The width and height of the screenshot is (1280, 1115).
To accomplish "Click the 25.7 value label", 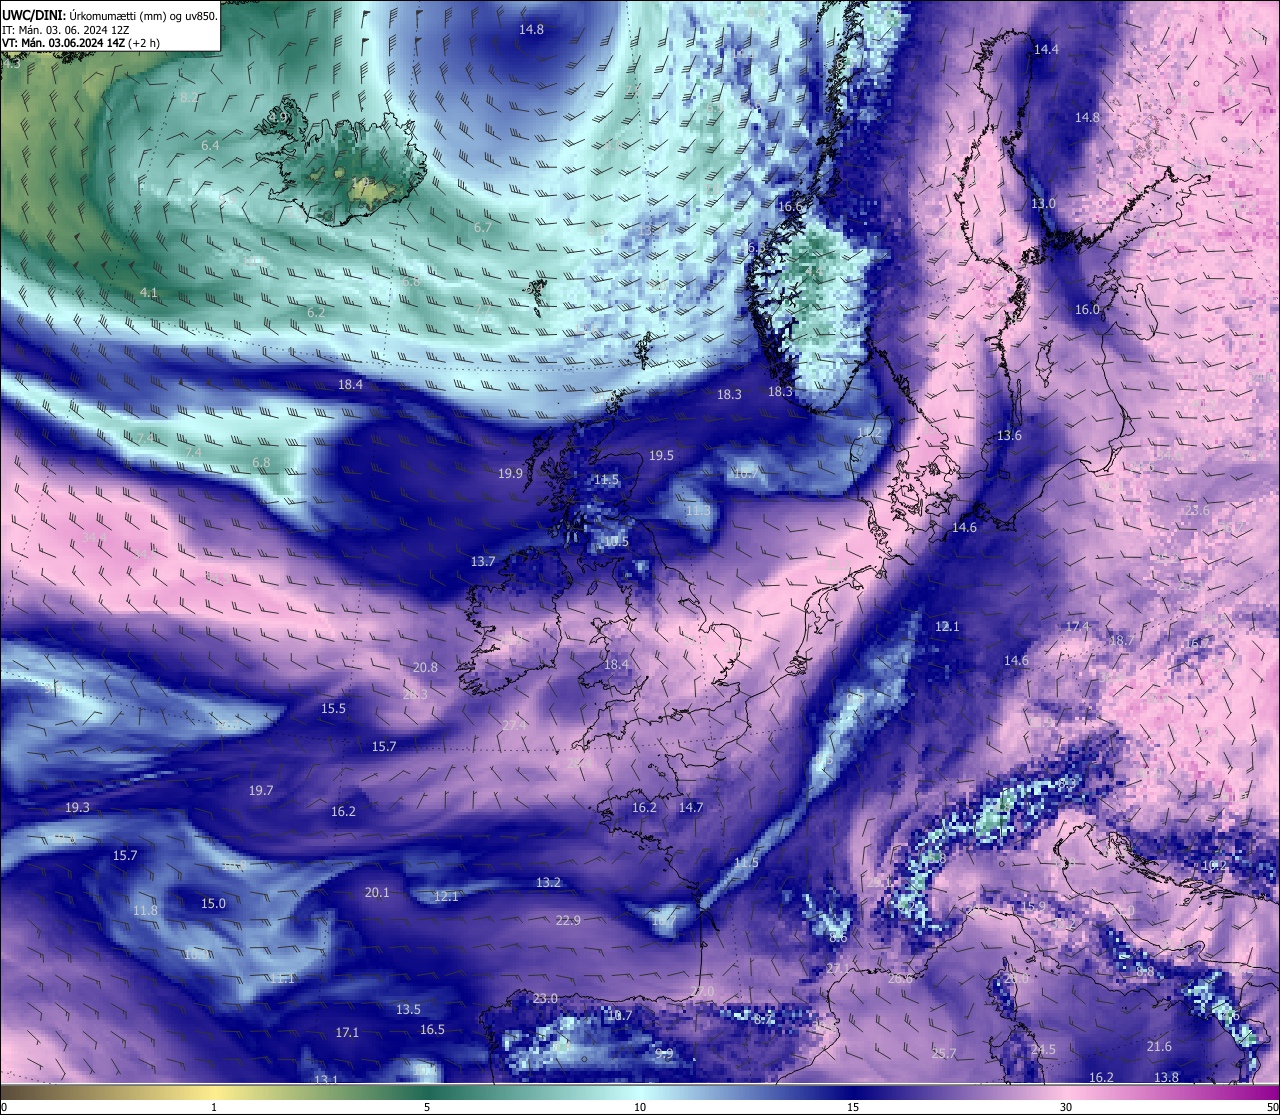I will 944,1053.
